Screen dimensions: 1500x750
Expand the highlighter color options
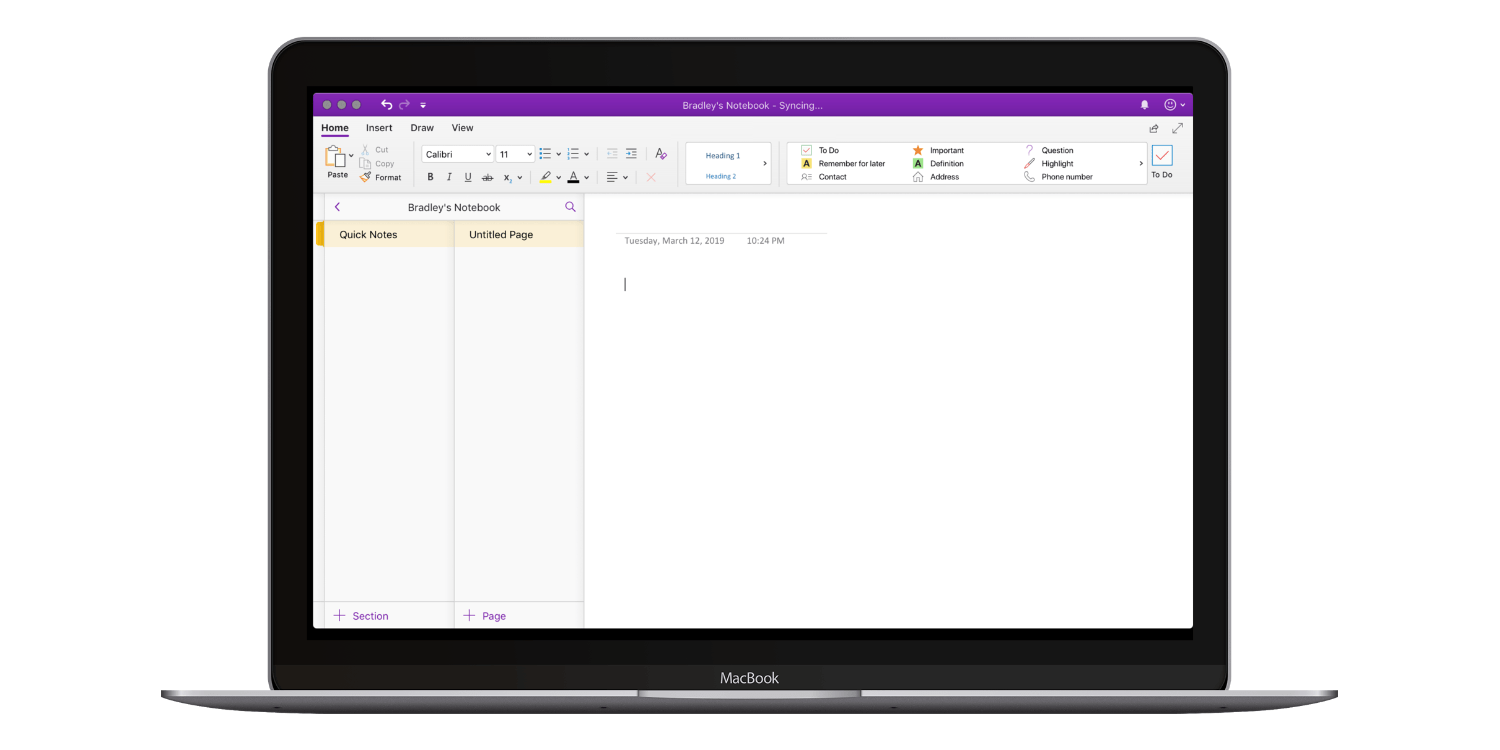[x=557, y=177]
